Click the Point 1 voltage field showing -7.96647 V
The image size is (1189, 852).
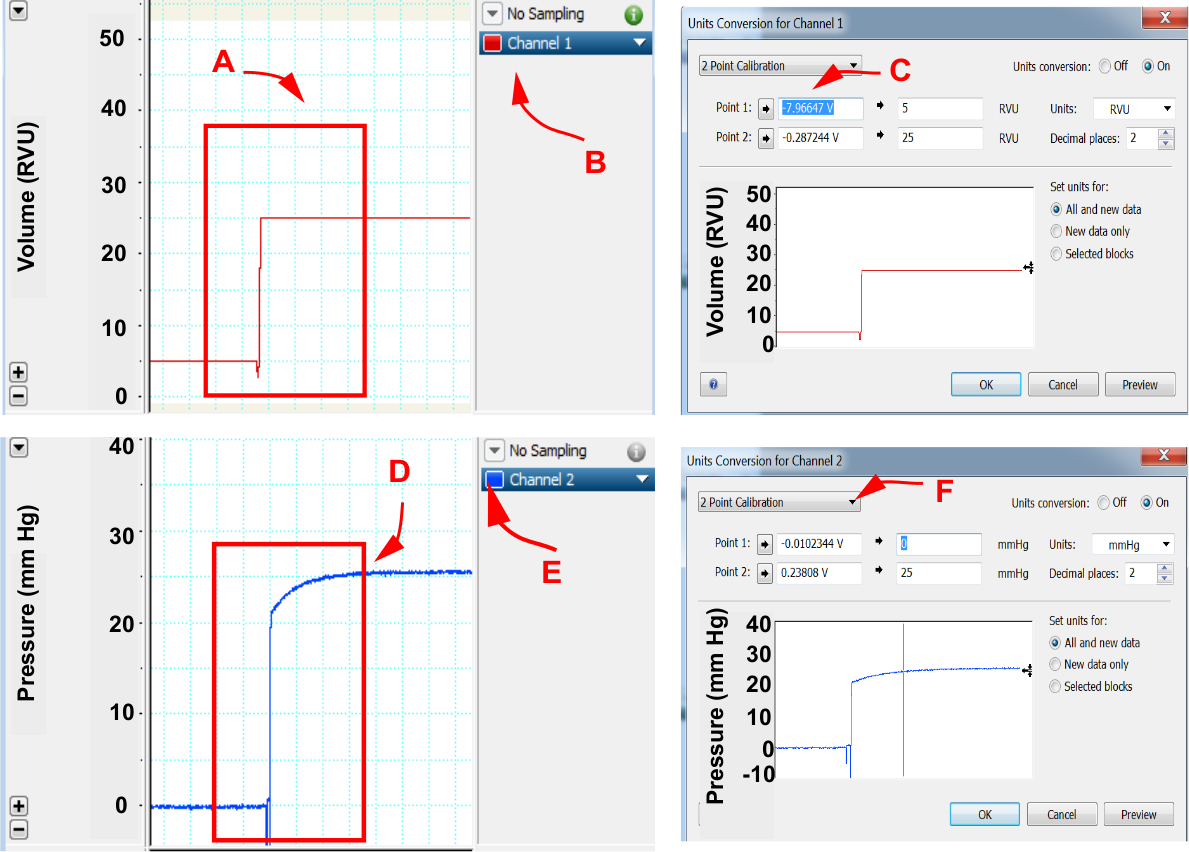[820, 108]
